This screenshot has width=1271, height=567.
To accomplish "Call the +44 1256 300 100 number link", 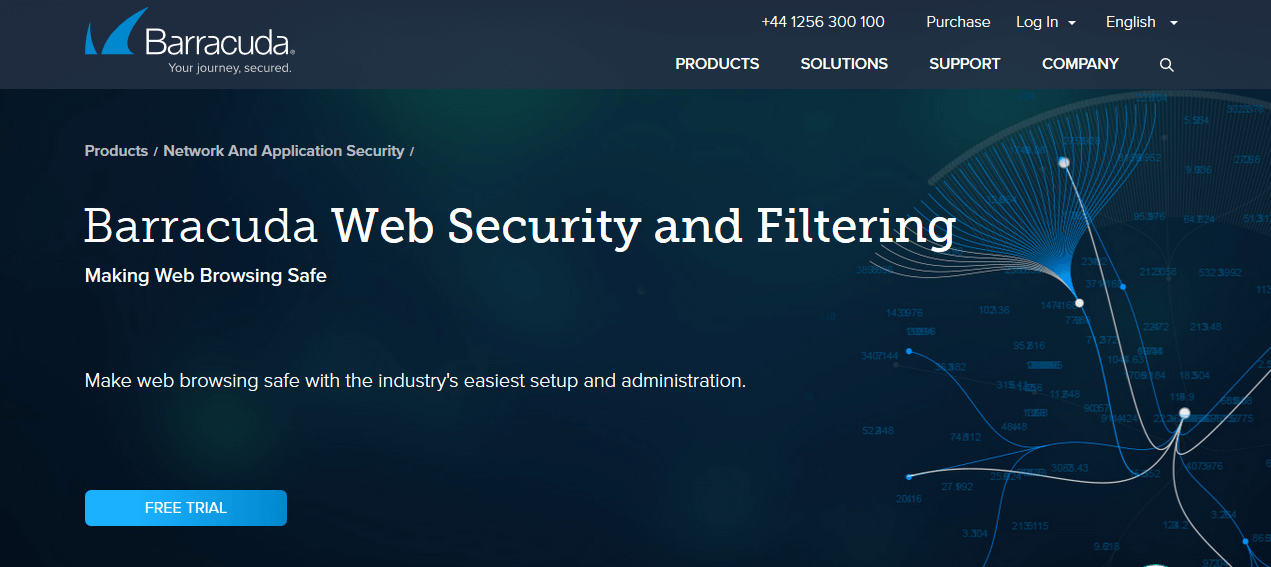I will coord(823,22).
